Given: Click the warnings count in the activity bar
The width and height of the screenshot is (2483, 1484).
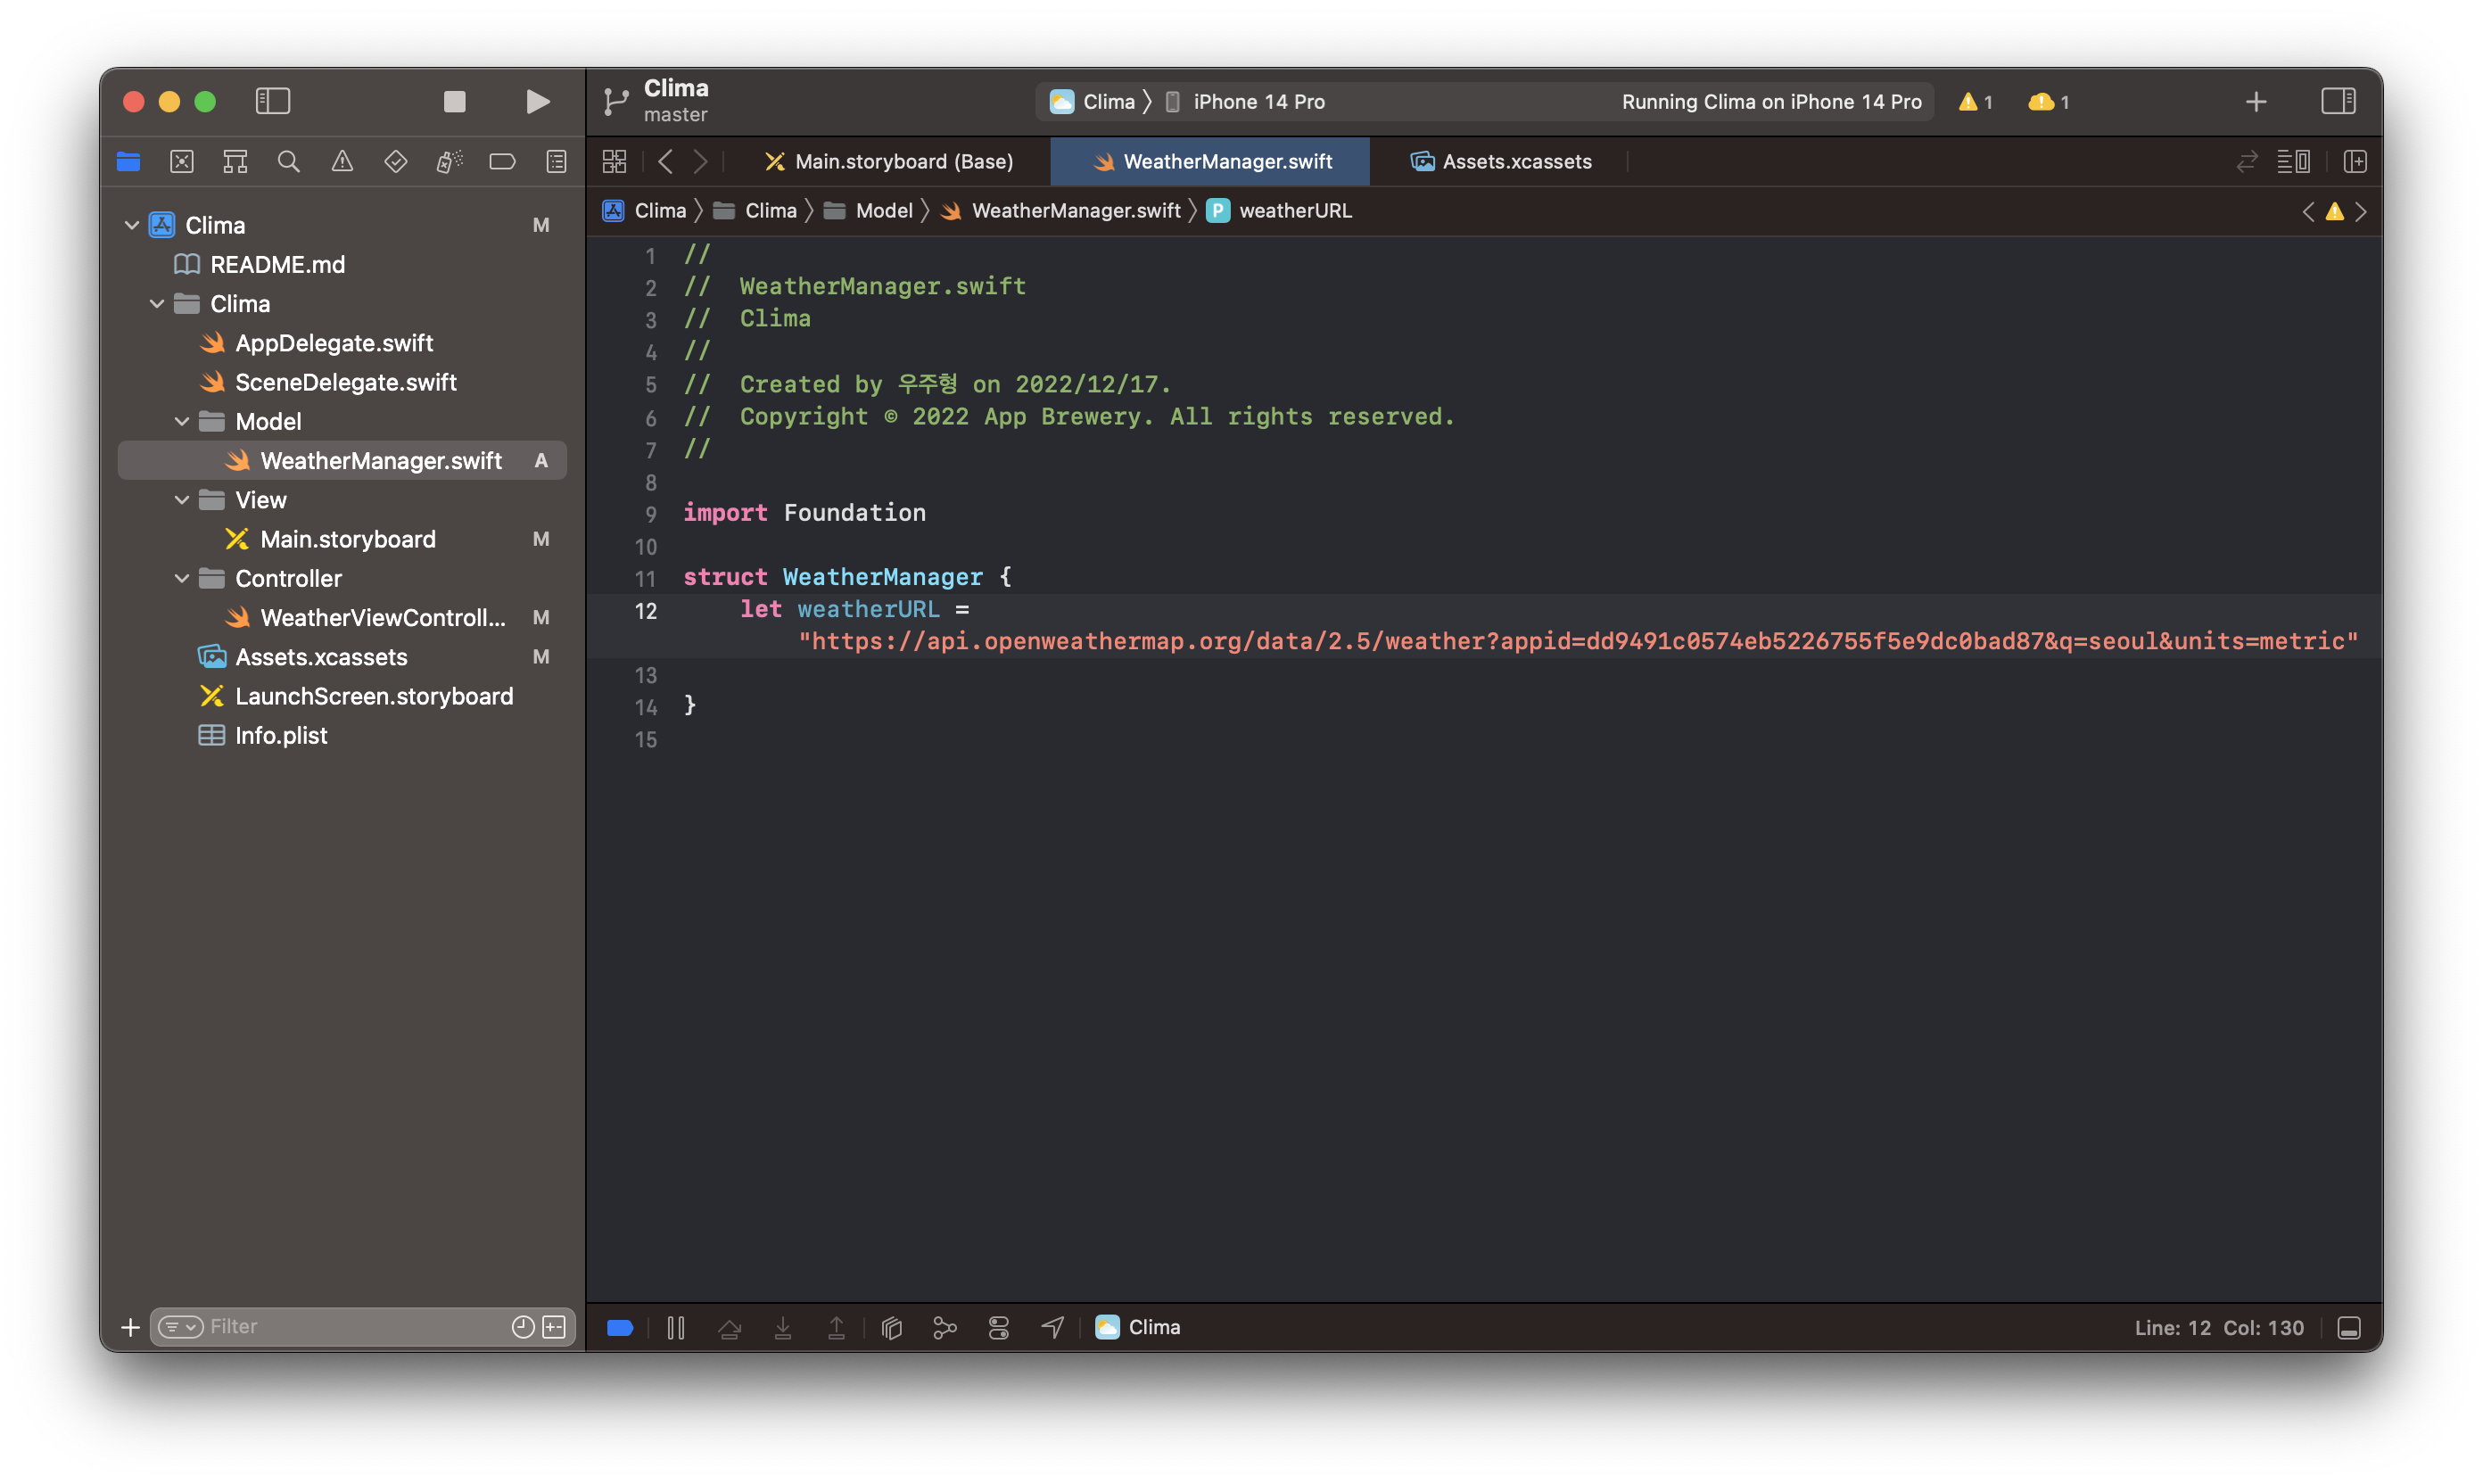Looking at the screenshot, I should pos(1975,101).
